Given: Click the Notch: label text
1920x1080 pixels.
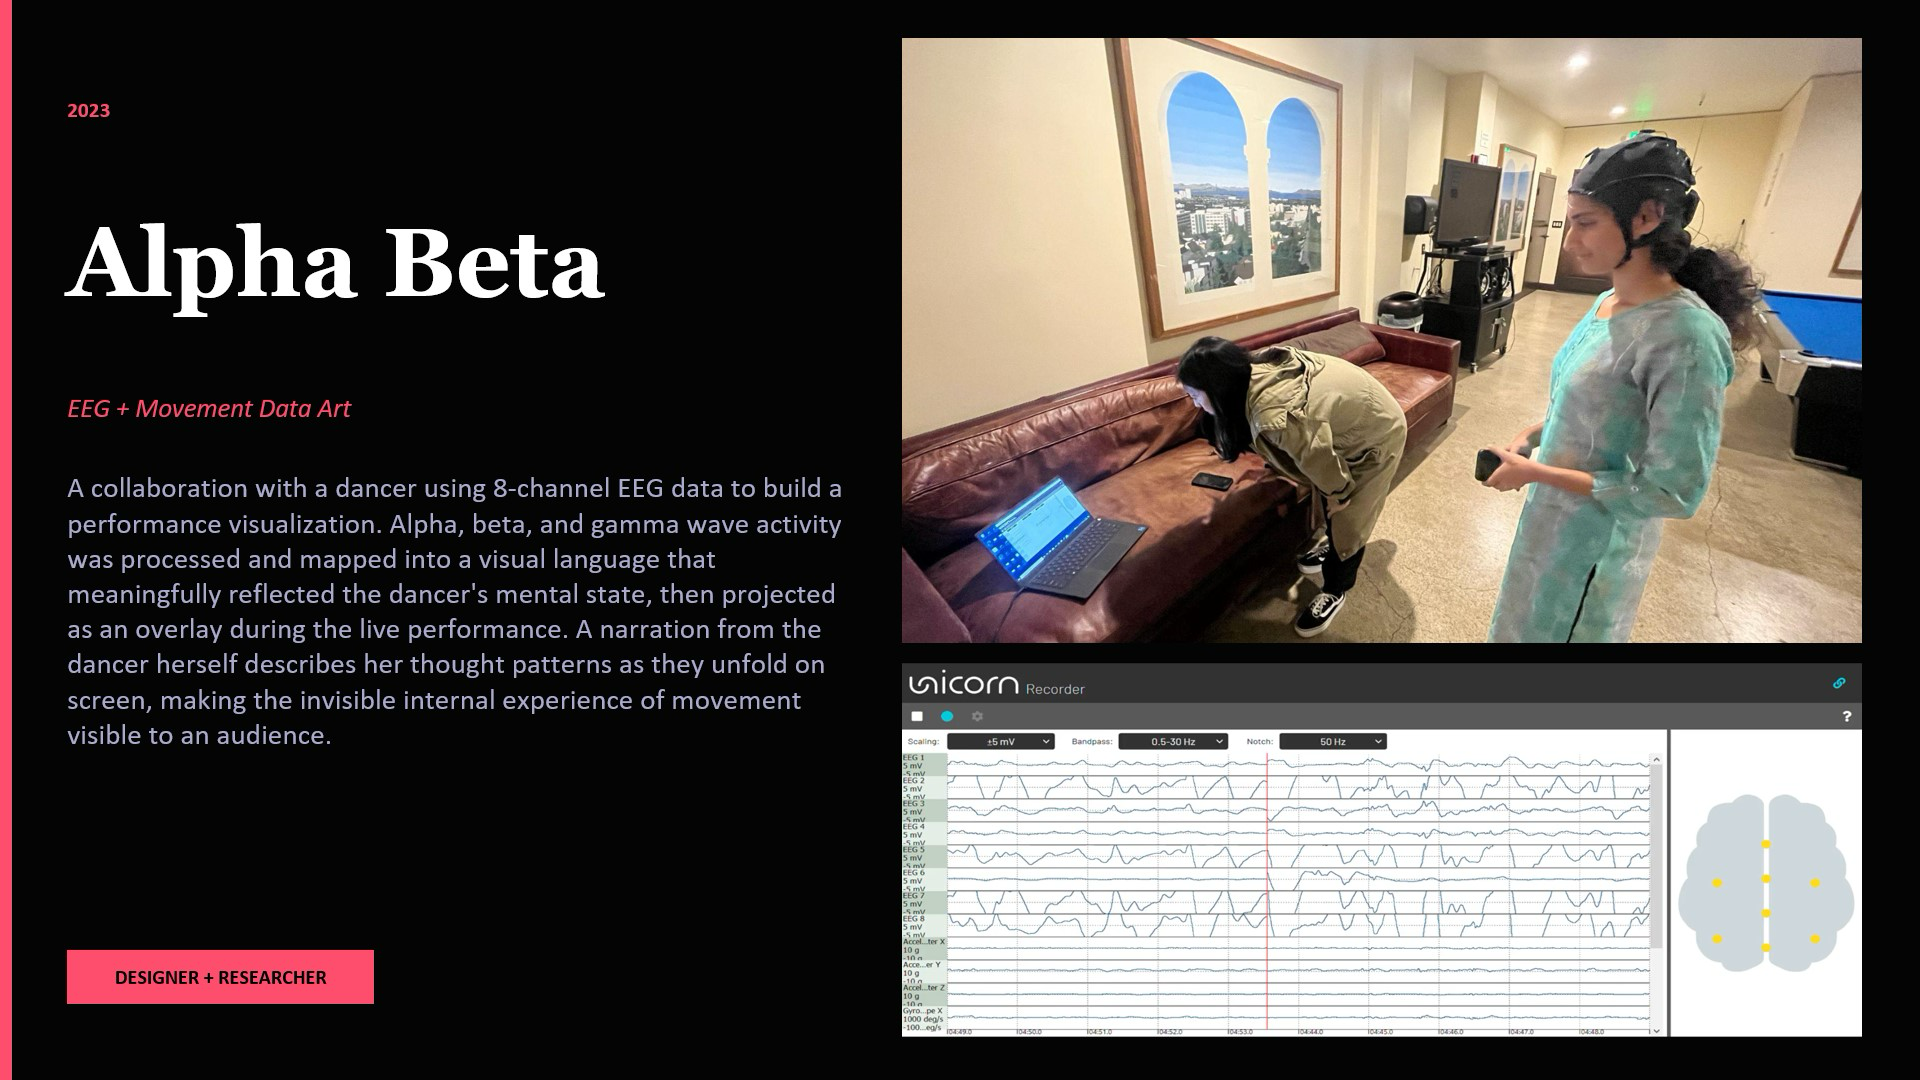Looking at the screenshot, I should coord(1259,741).
